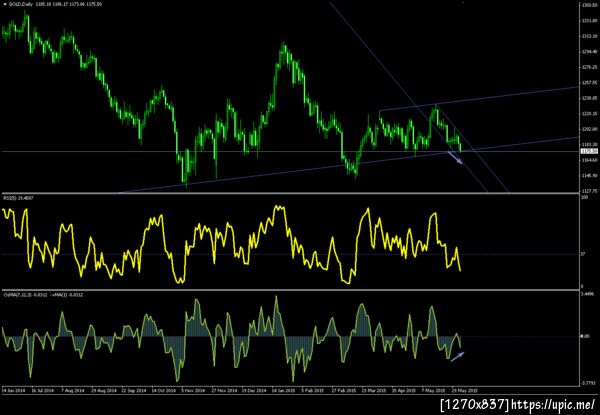Click the 15 Apr 2015 date label
Viewport: 600px width, 415px height.
tap(404, 391)
